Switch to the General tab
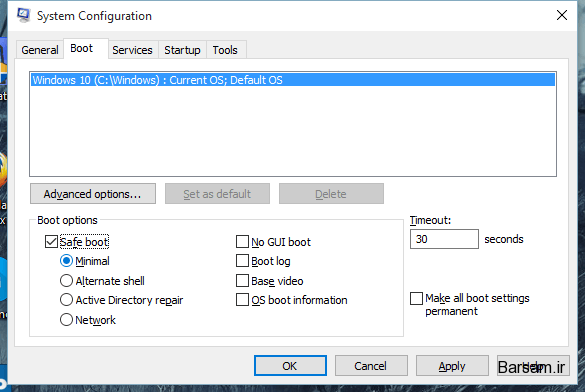Viewport: 585px width, 392px height. pos(40,50)
